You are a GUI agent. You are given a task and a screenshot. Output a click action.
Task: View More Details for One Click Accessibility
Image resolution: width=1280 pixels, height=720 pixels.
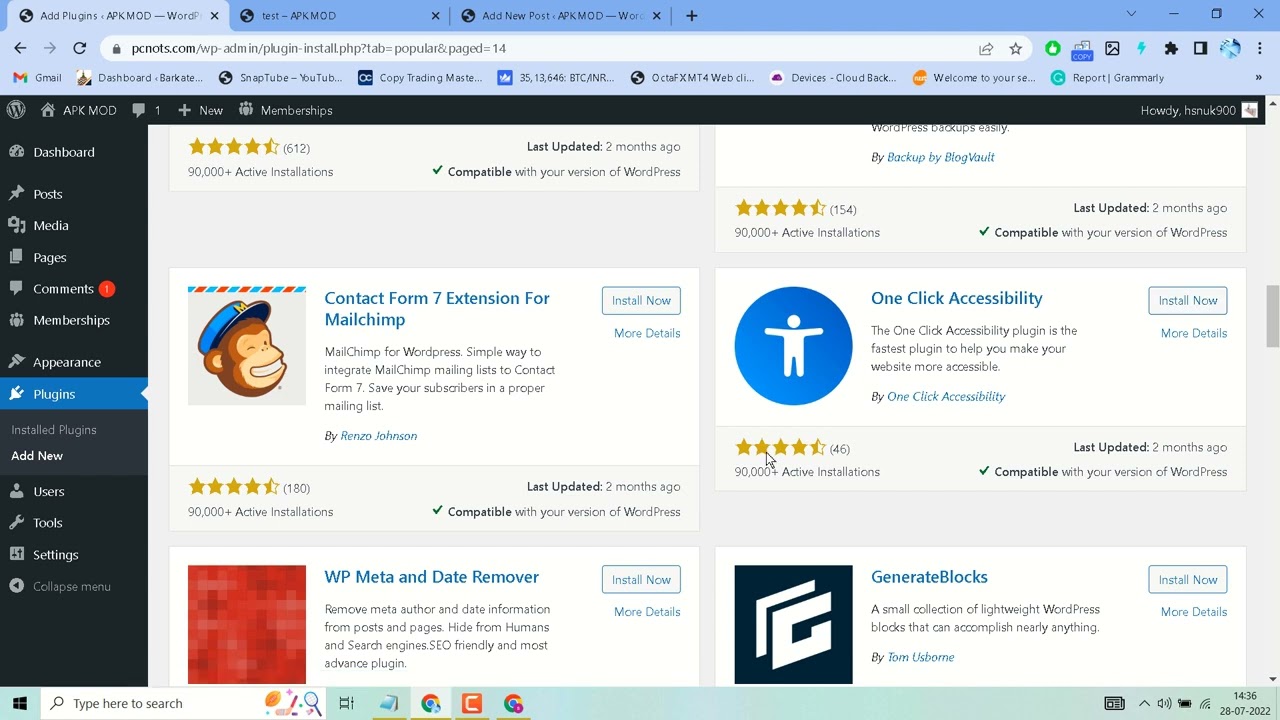(x=1194, y=333)
